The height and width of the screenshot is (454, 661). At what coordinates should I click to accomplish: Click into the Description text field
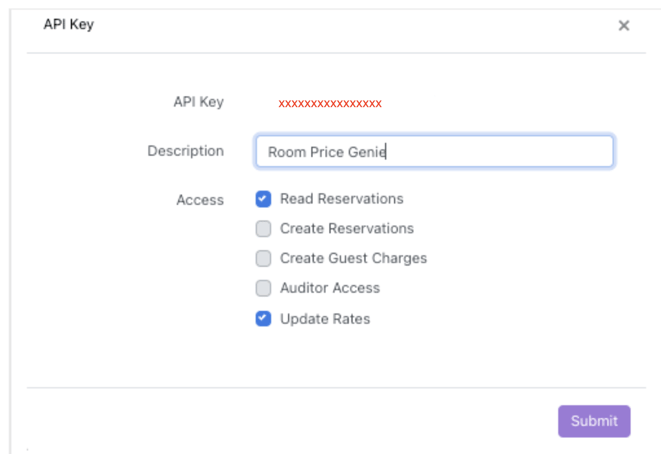tap(434, 152)
